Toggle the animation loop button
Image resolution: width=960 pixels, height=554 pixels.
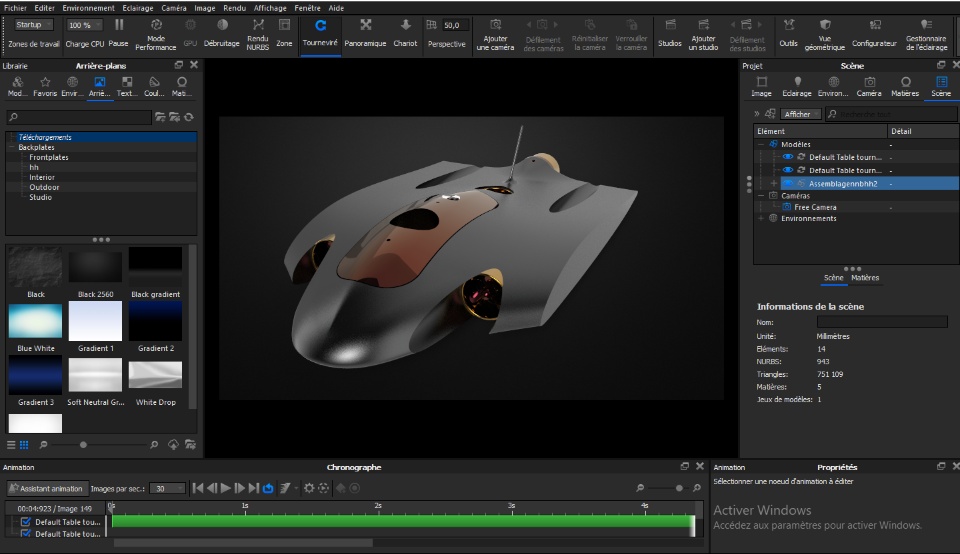coord(268,488)
